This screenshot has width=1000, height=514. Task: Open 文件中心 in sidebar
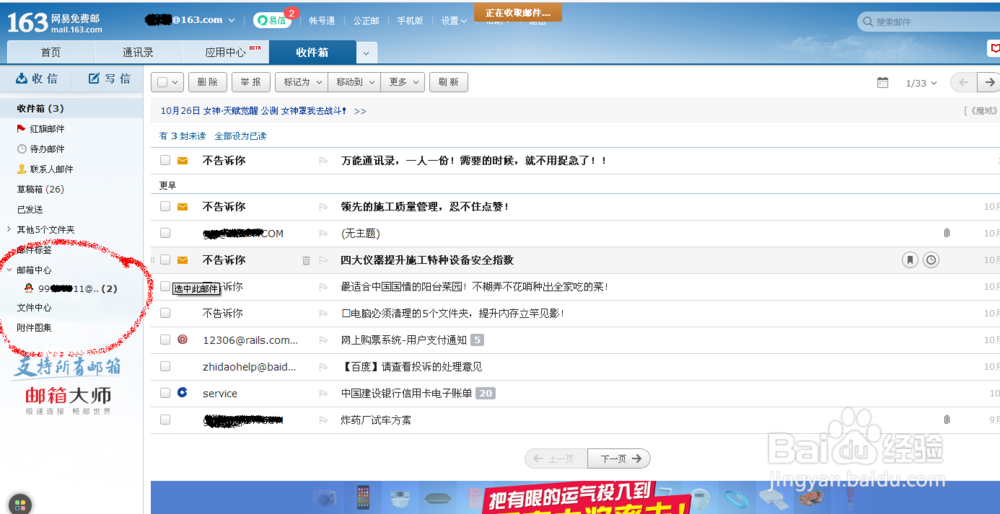[x=34, y=307]
